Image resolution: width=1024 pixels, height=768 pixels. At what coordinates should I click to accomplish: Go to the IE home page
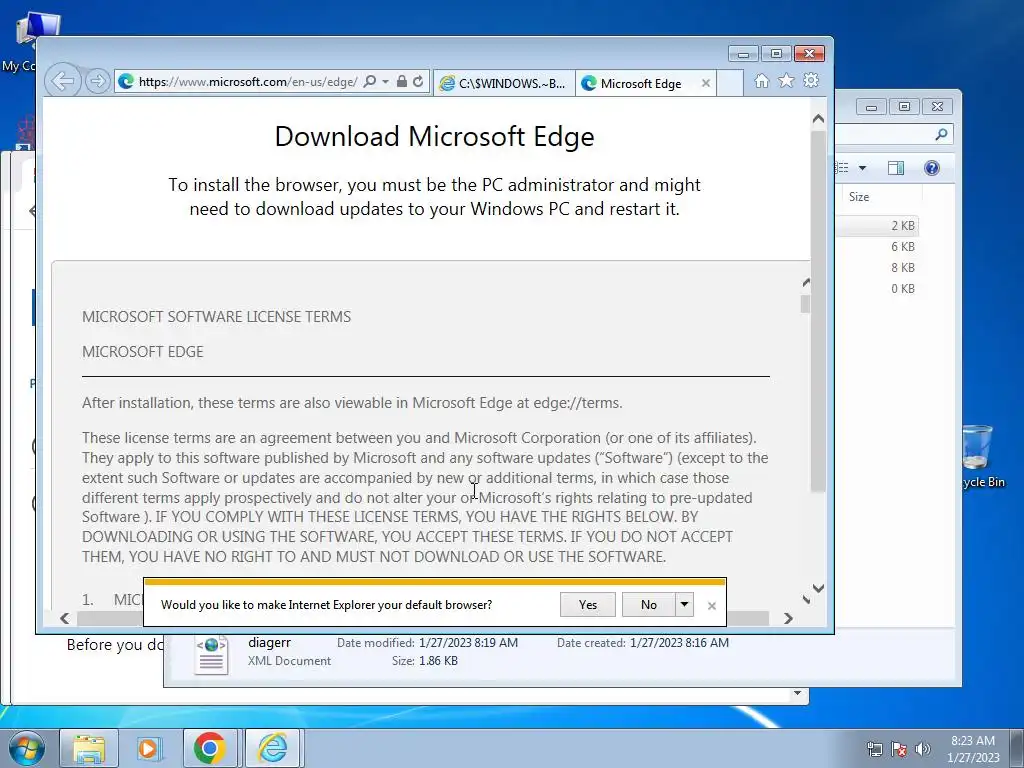[x=761, y=80]
